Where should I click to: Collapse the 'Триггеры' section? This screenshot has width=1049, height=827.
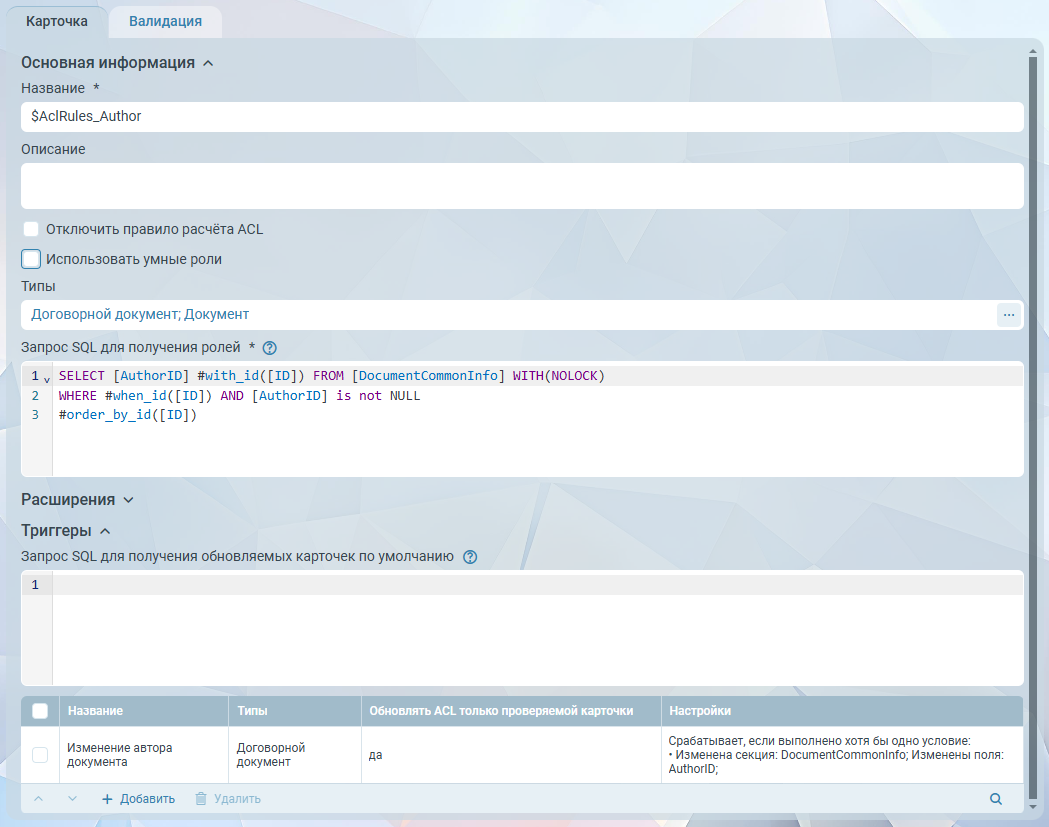pos(105,531)
